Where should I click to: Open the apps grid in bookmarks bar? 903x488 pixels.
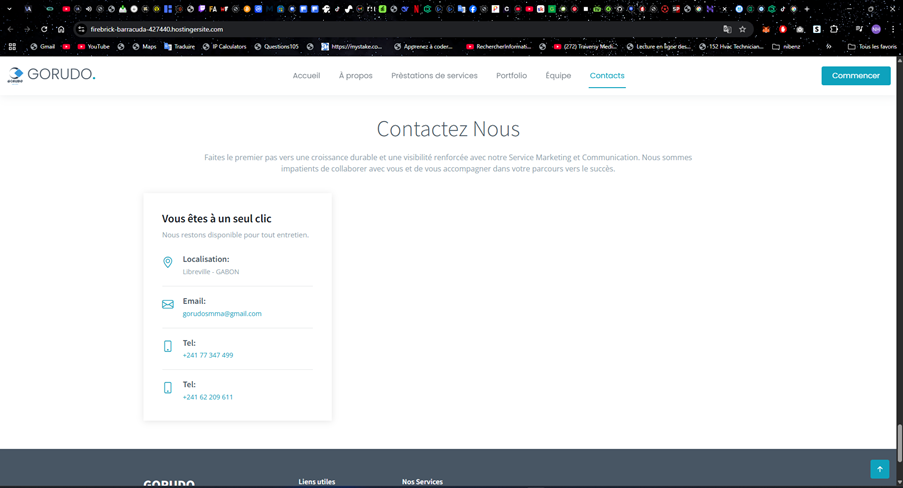click(12, 47)
